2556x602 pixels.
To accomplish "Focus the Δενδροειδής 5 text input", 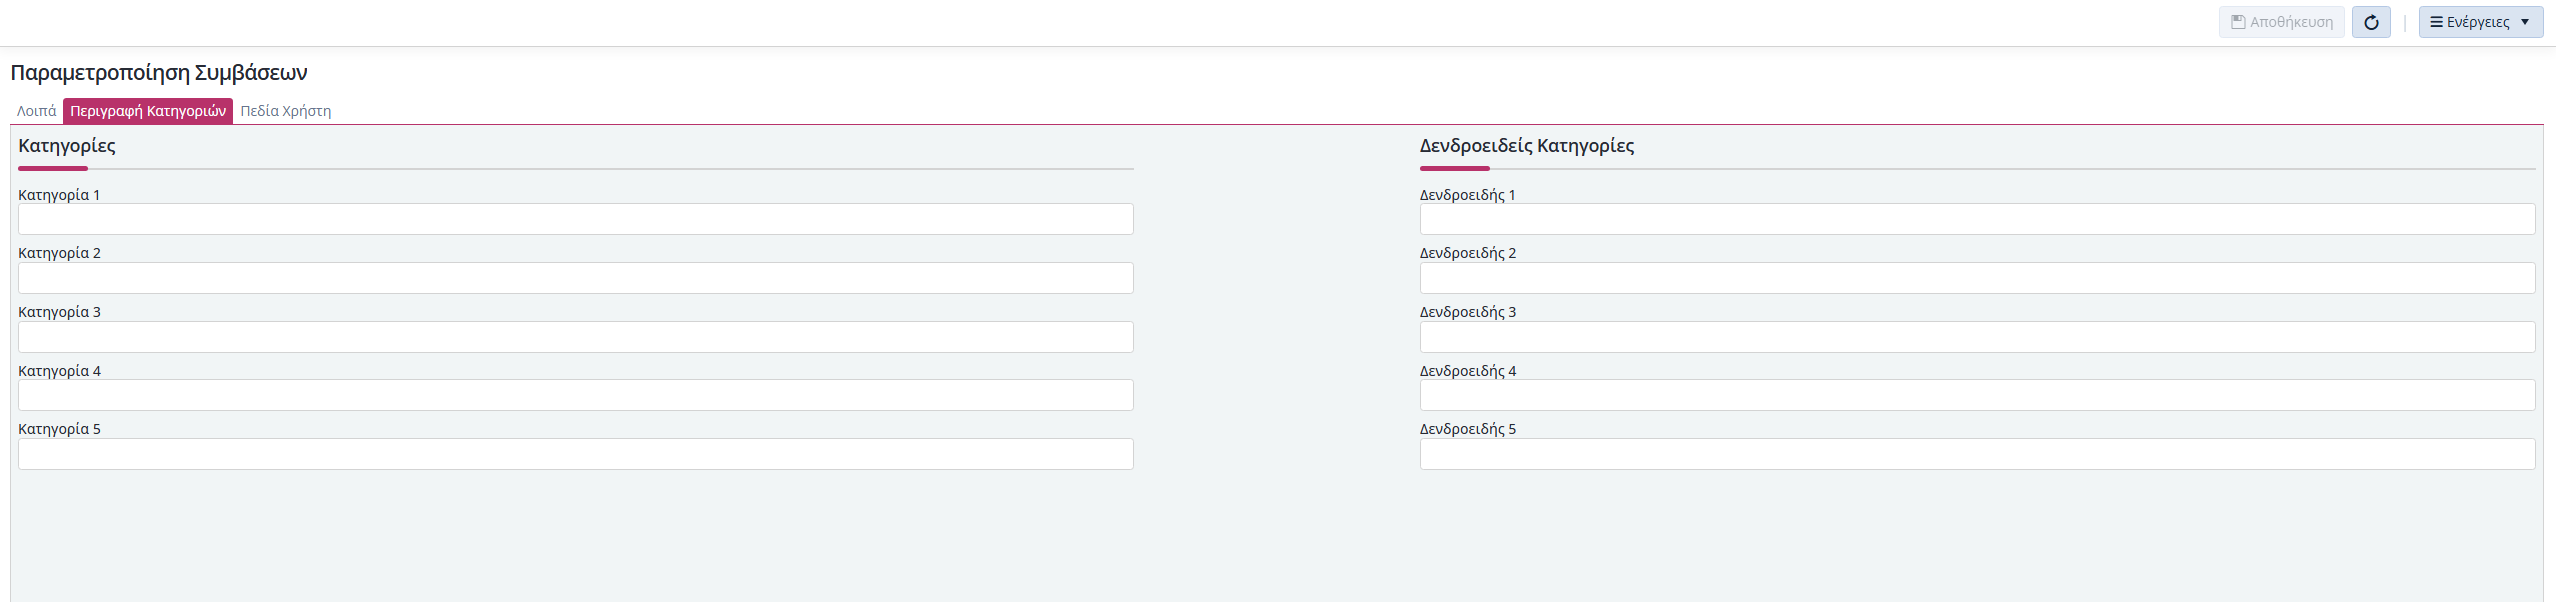I will pyautogui.click(x=1977, y=454).
